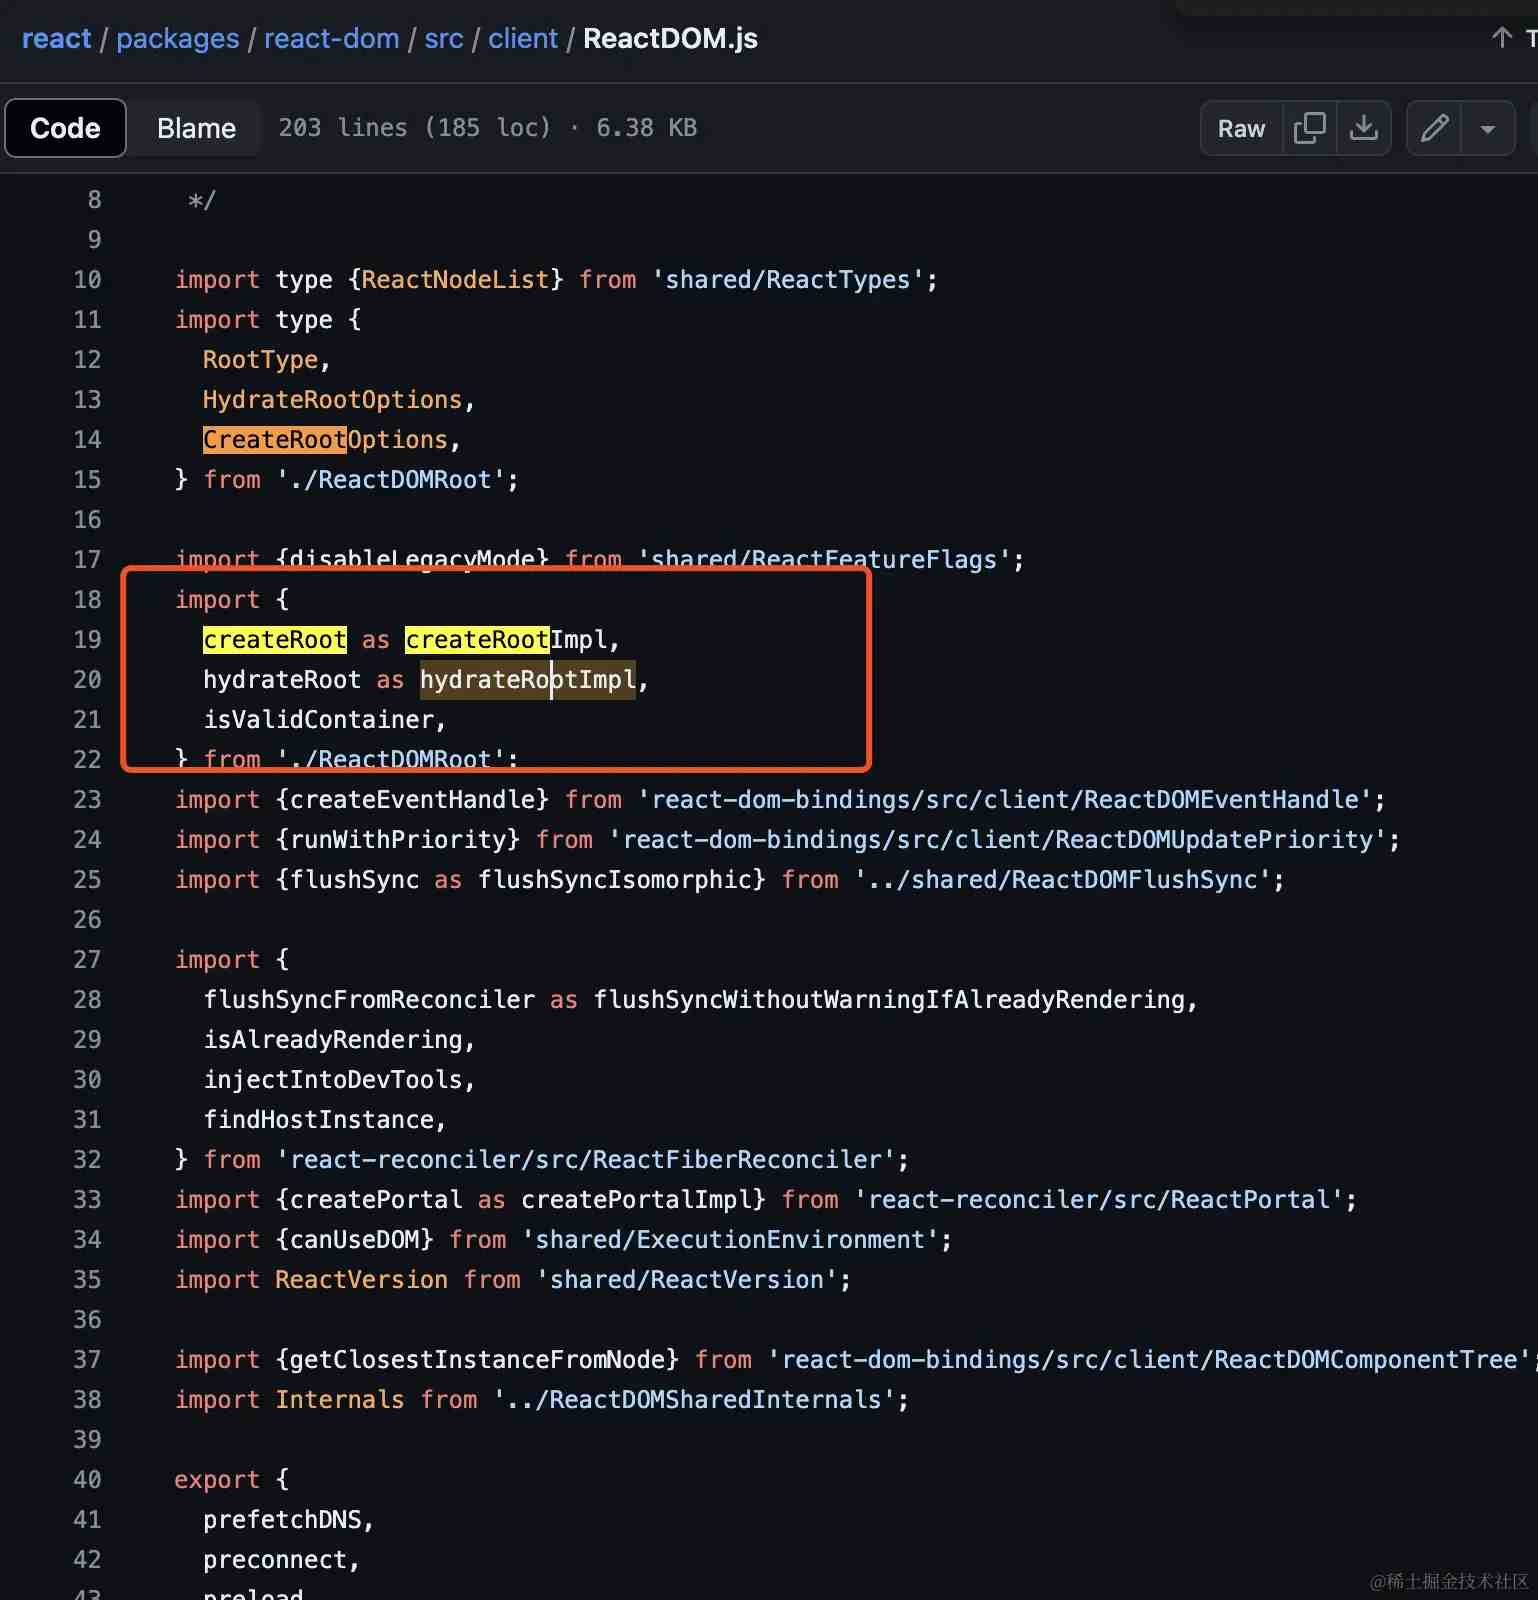
Task: Copy raw file contents icon
Action: point(1309,128)
